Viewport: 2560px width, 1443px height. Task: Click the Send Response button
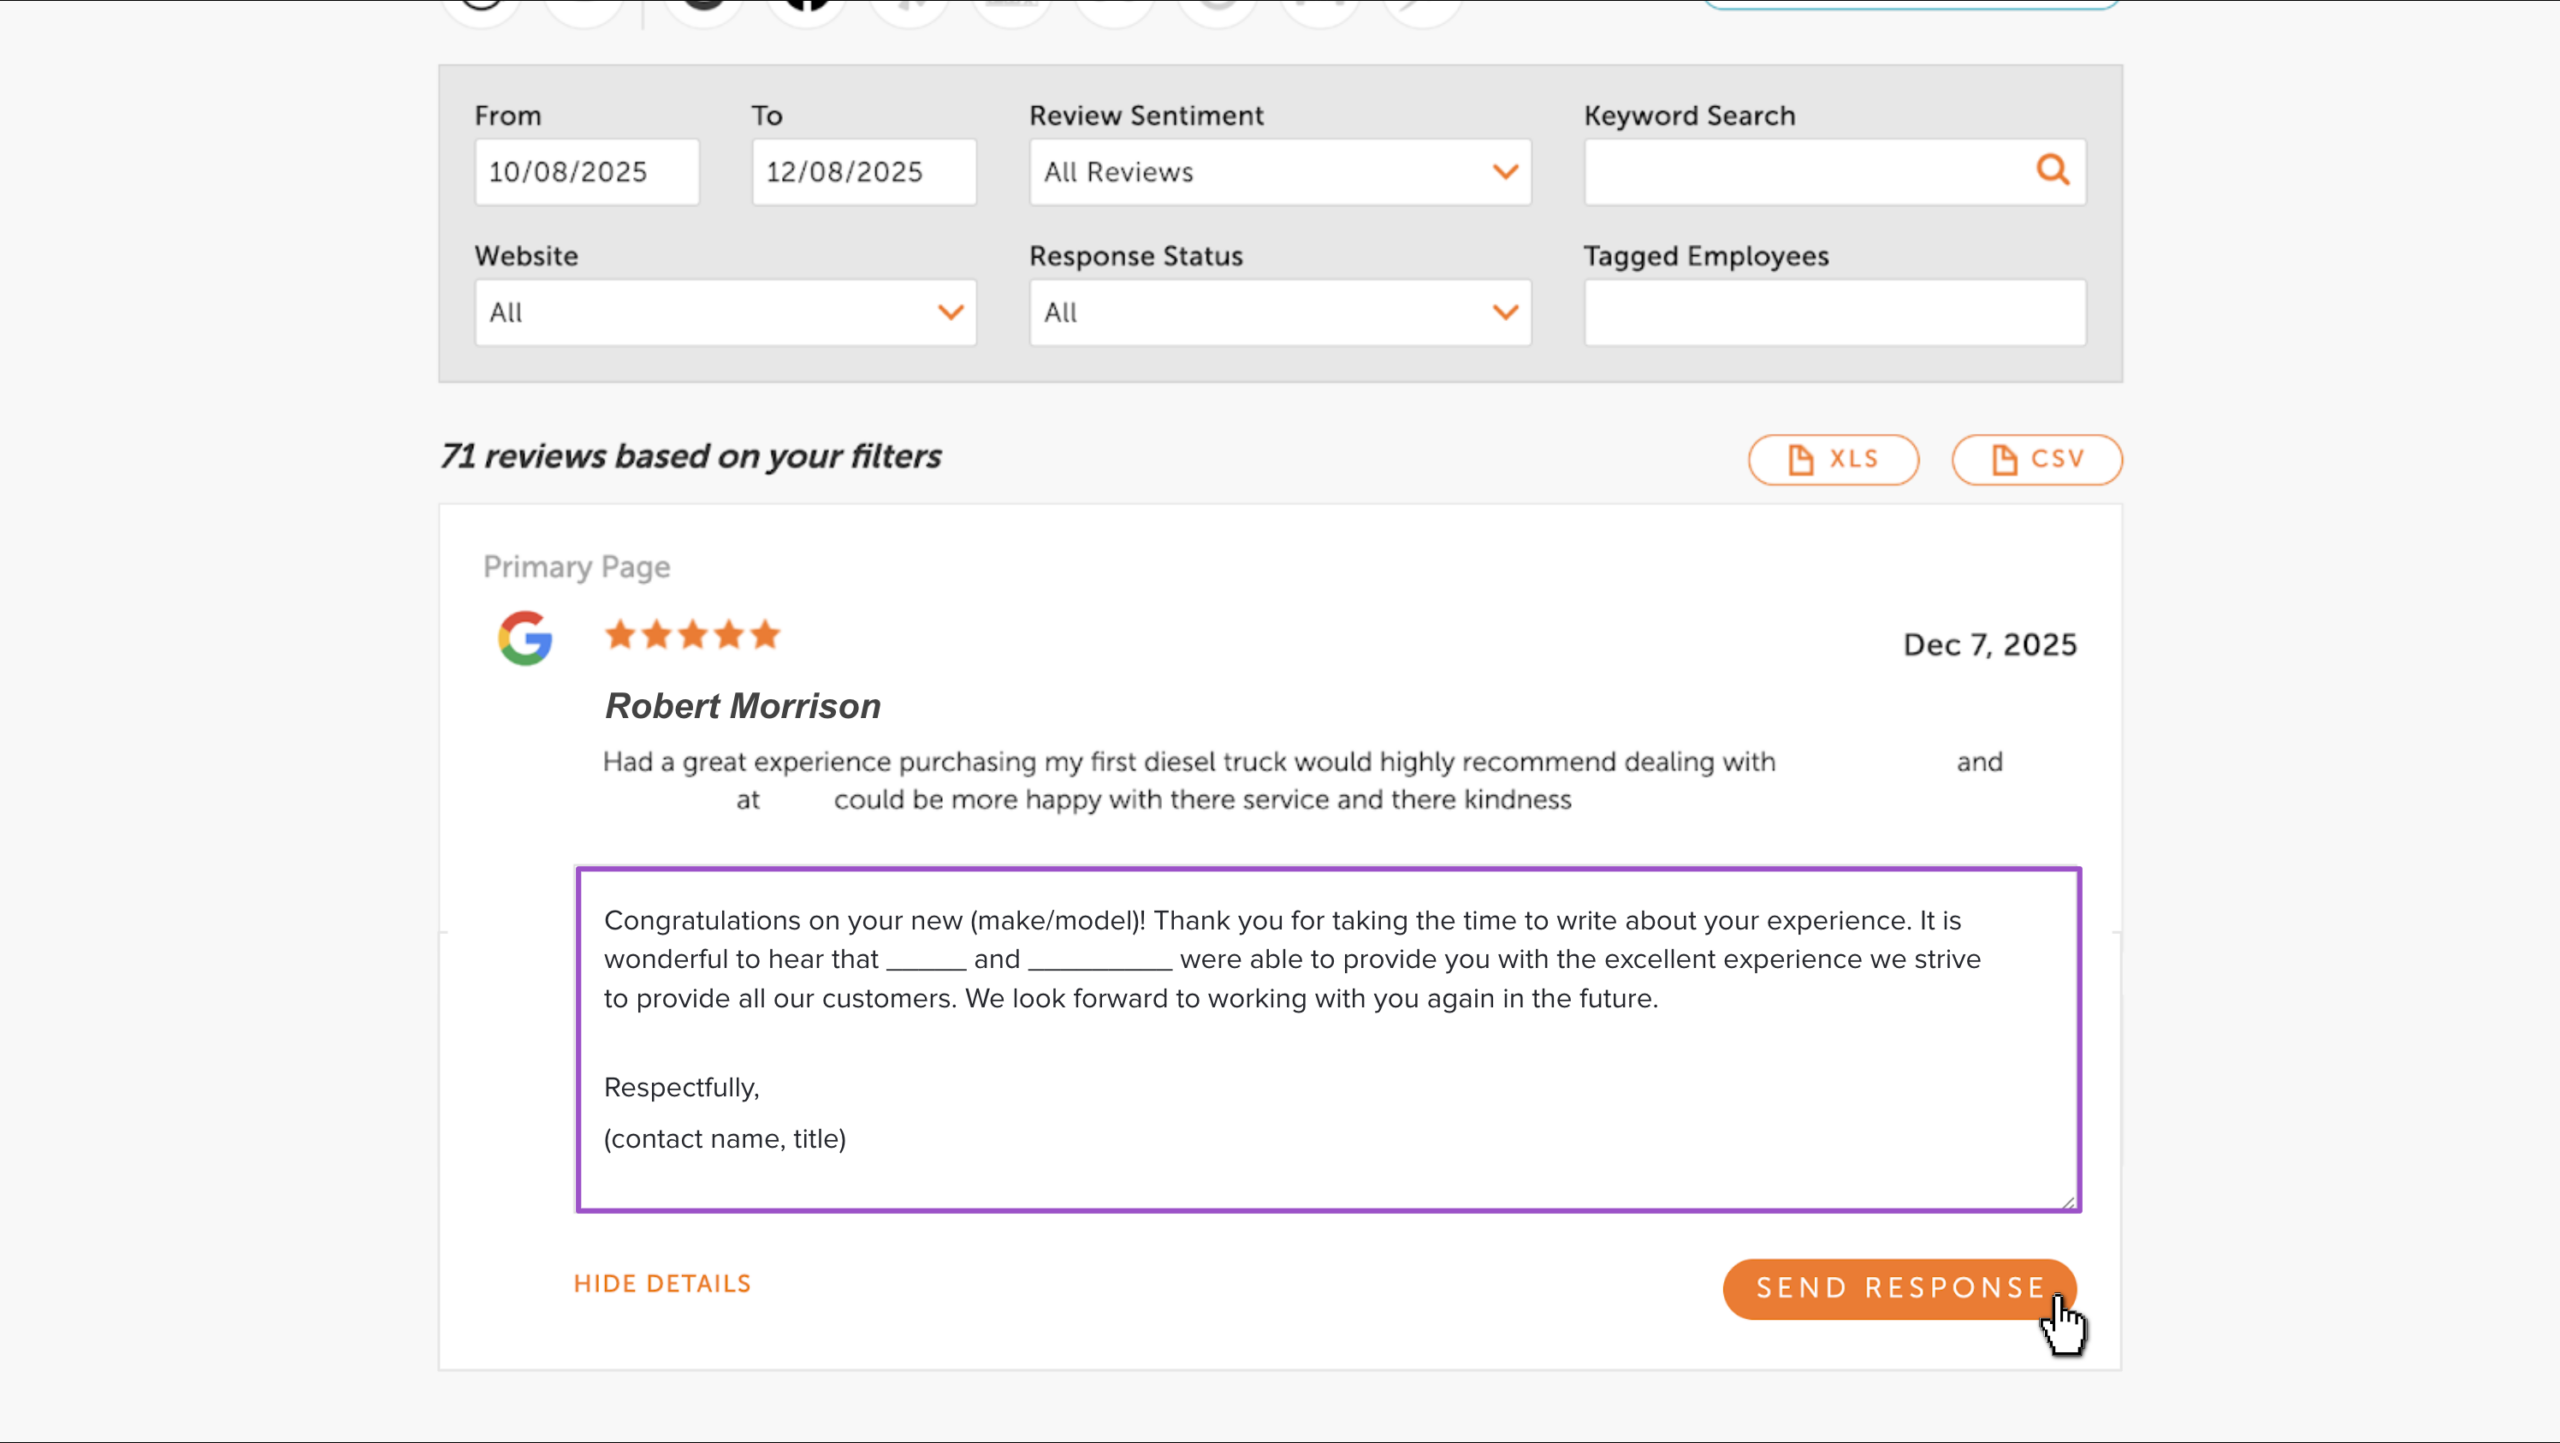click(1899, 1289)
